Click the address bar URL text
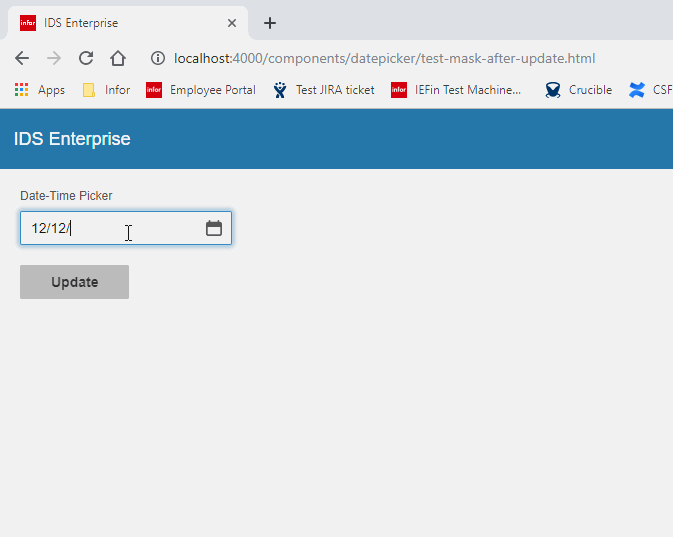 click(385, 58)
